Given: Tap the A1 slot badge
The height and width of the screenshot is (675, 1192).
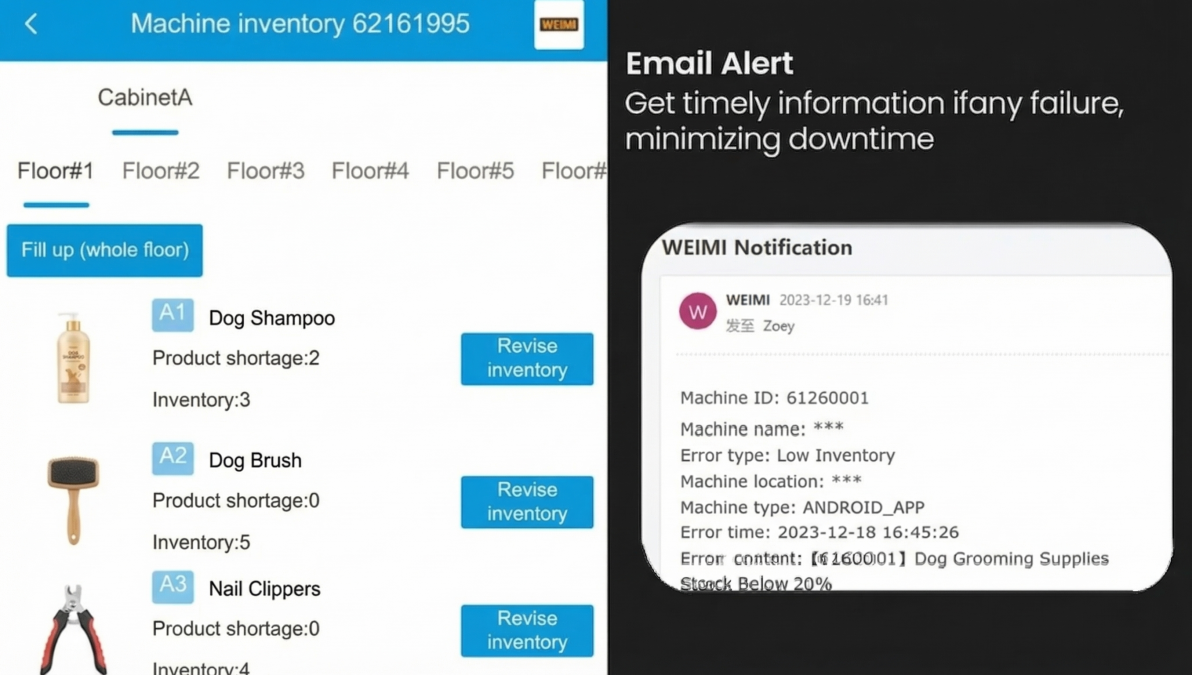Looking at the screenshot, I should (x=173, y=315).
